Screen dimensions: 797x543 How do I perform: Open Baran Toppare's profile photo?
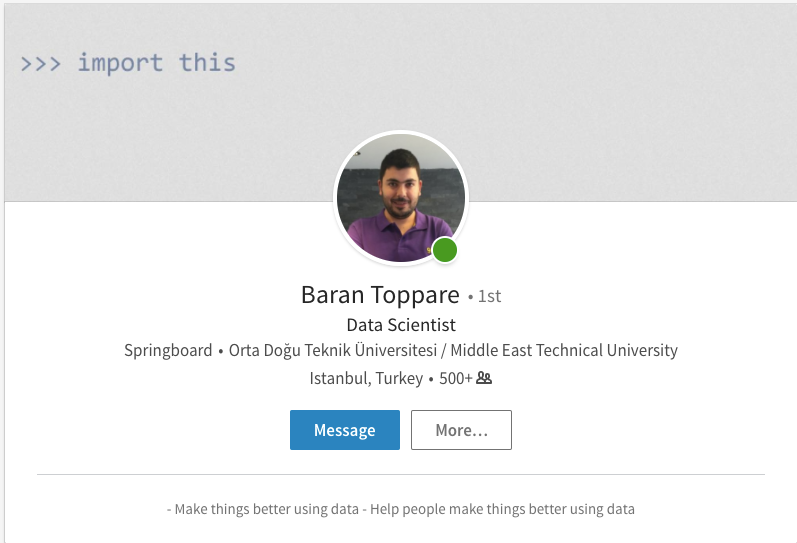click(401, 198)
